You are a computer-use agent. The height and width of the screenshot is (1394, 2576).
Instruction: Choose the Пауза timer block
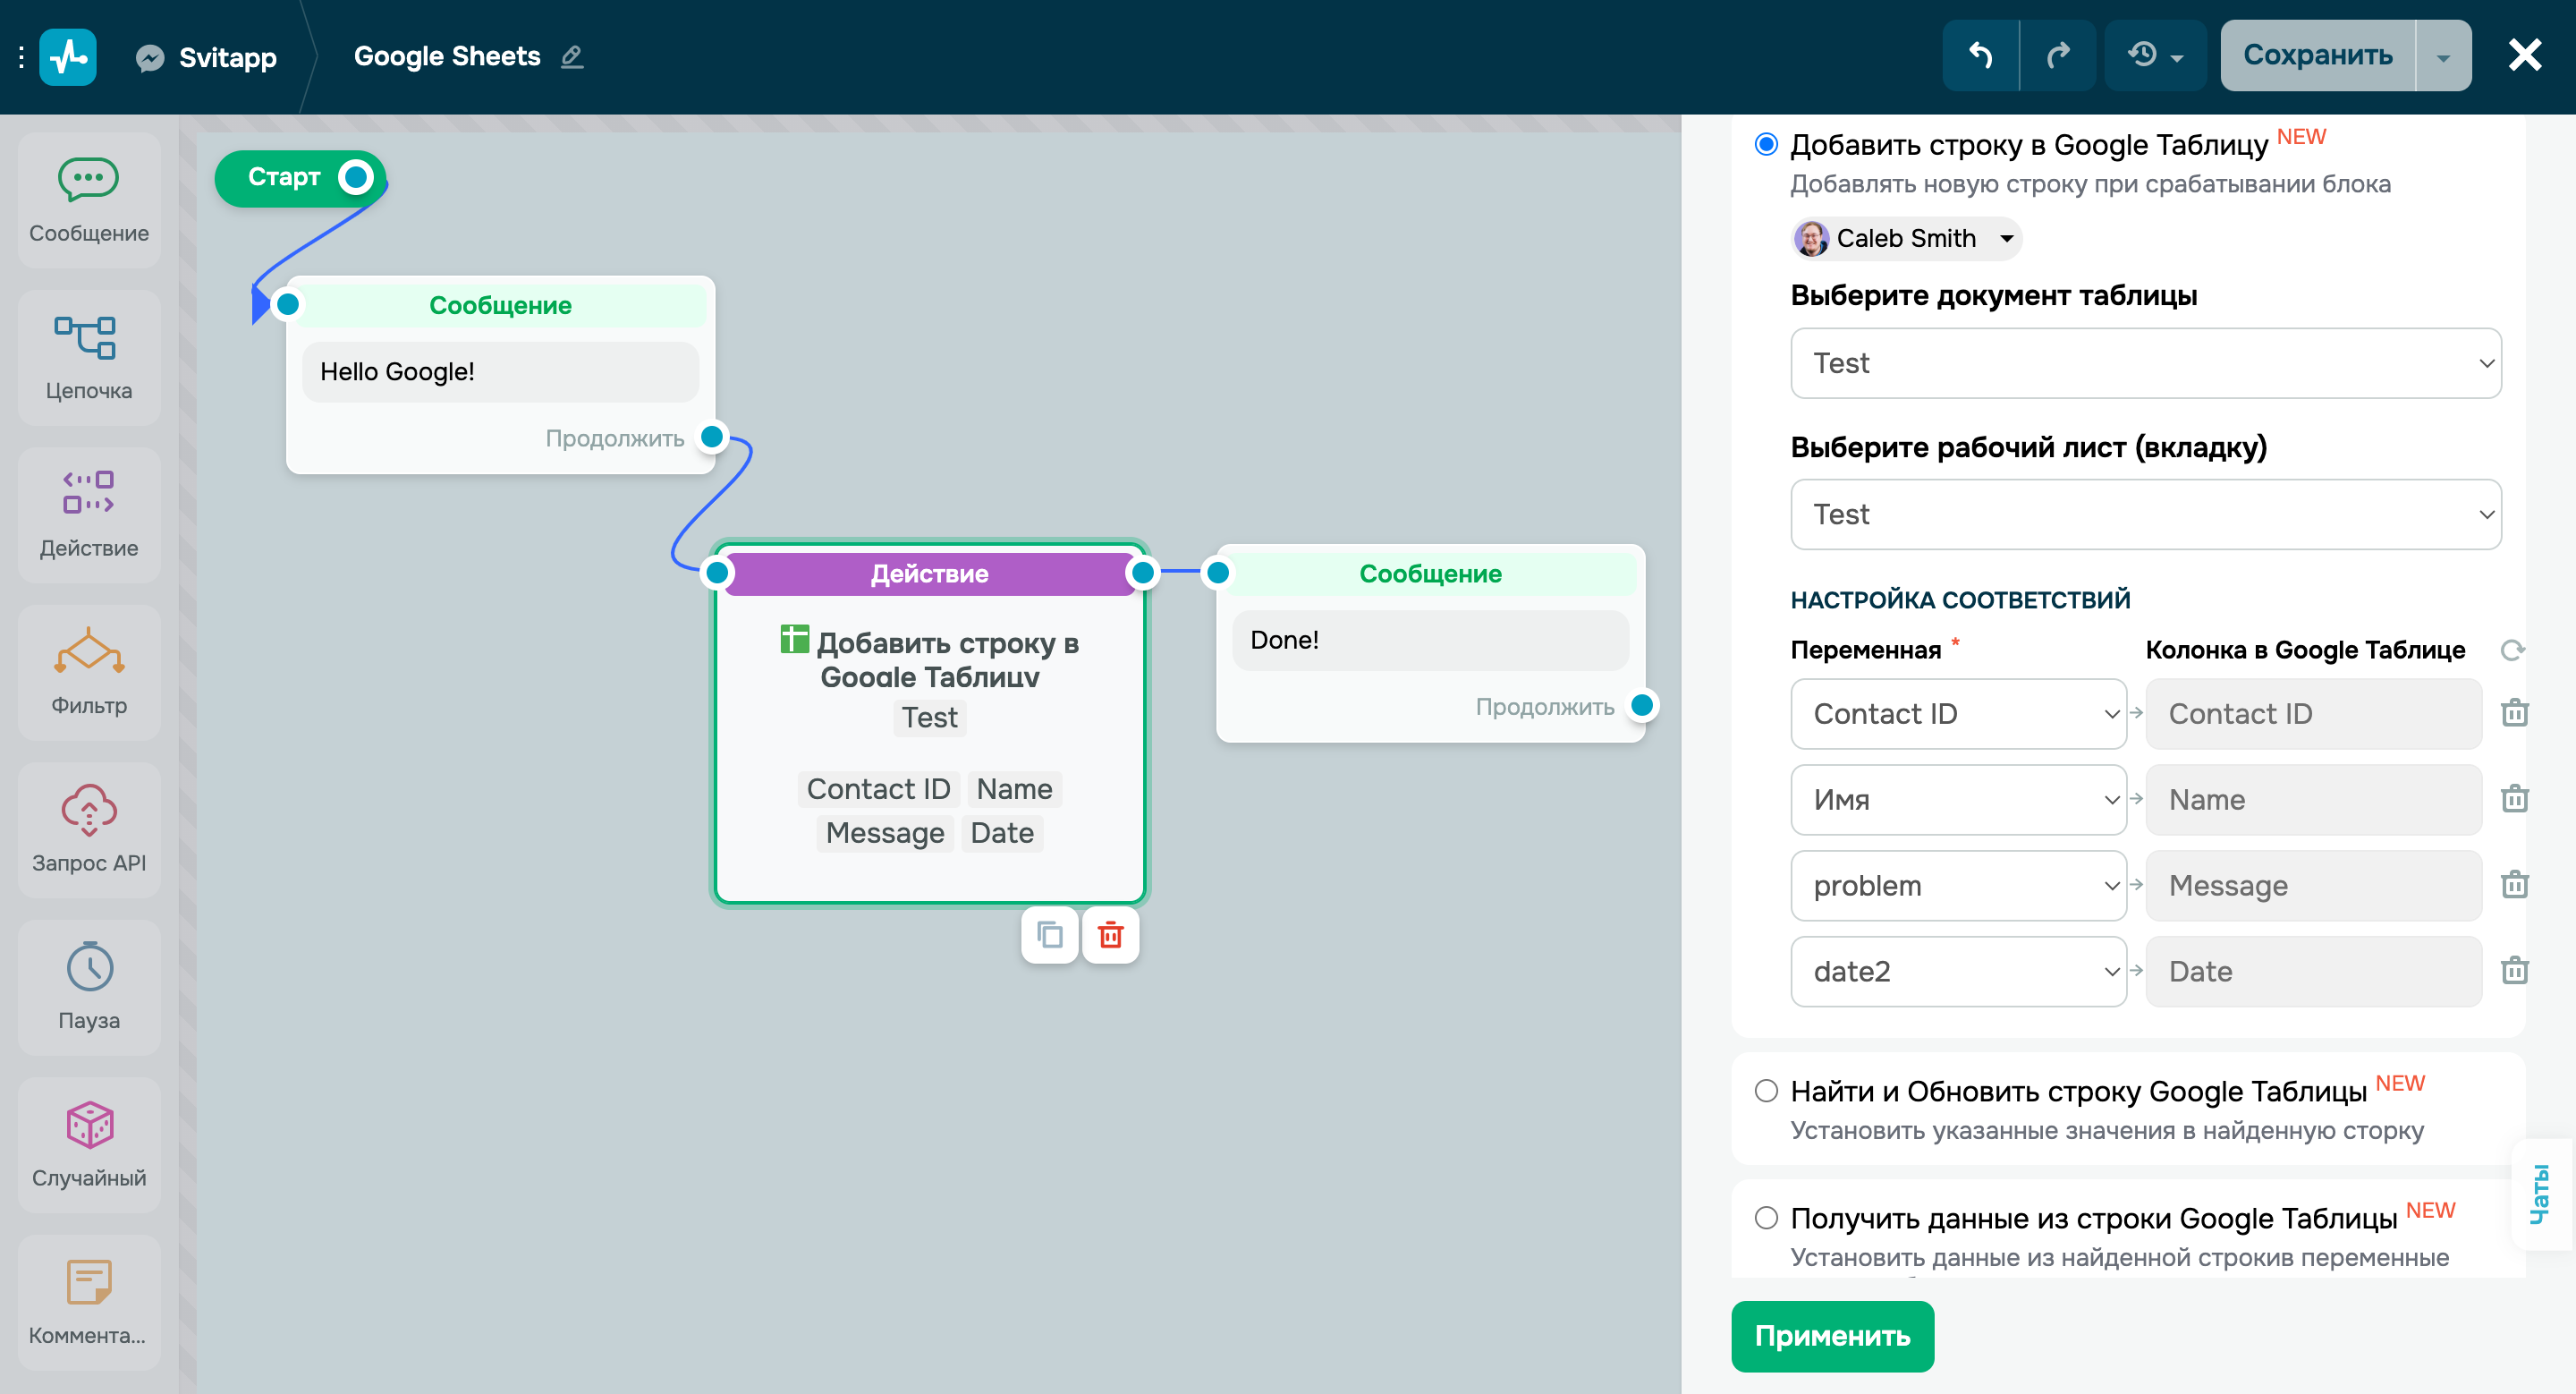click(88, 986)
